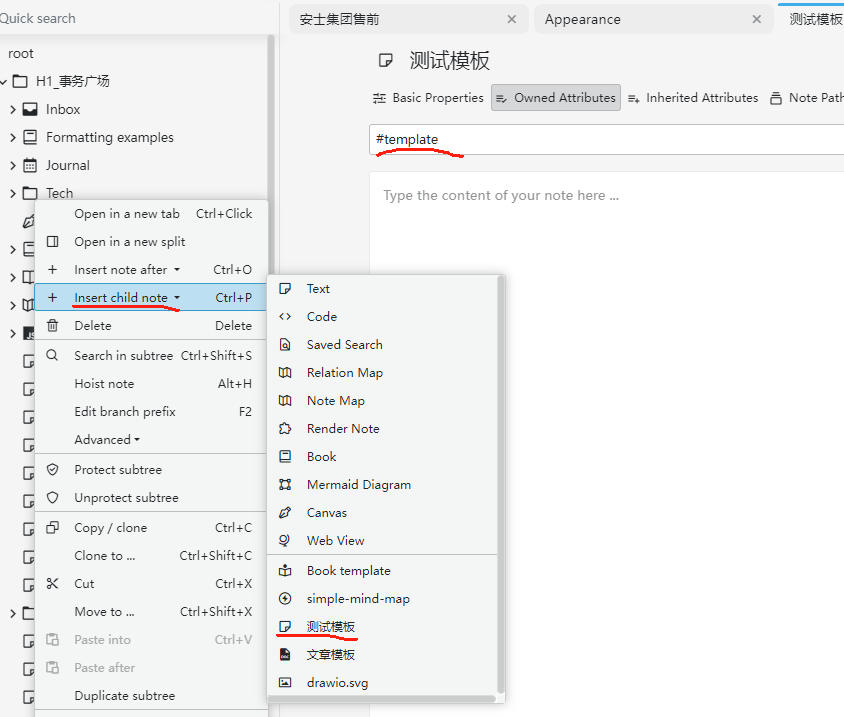Switch to the Appearance tab
This screenshot has height=717, width=844.
[583, 19]
